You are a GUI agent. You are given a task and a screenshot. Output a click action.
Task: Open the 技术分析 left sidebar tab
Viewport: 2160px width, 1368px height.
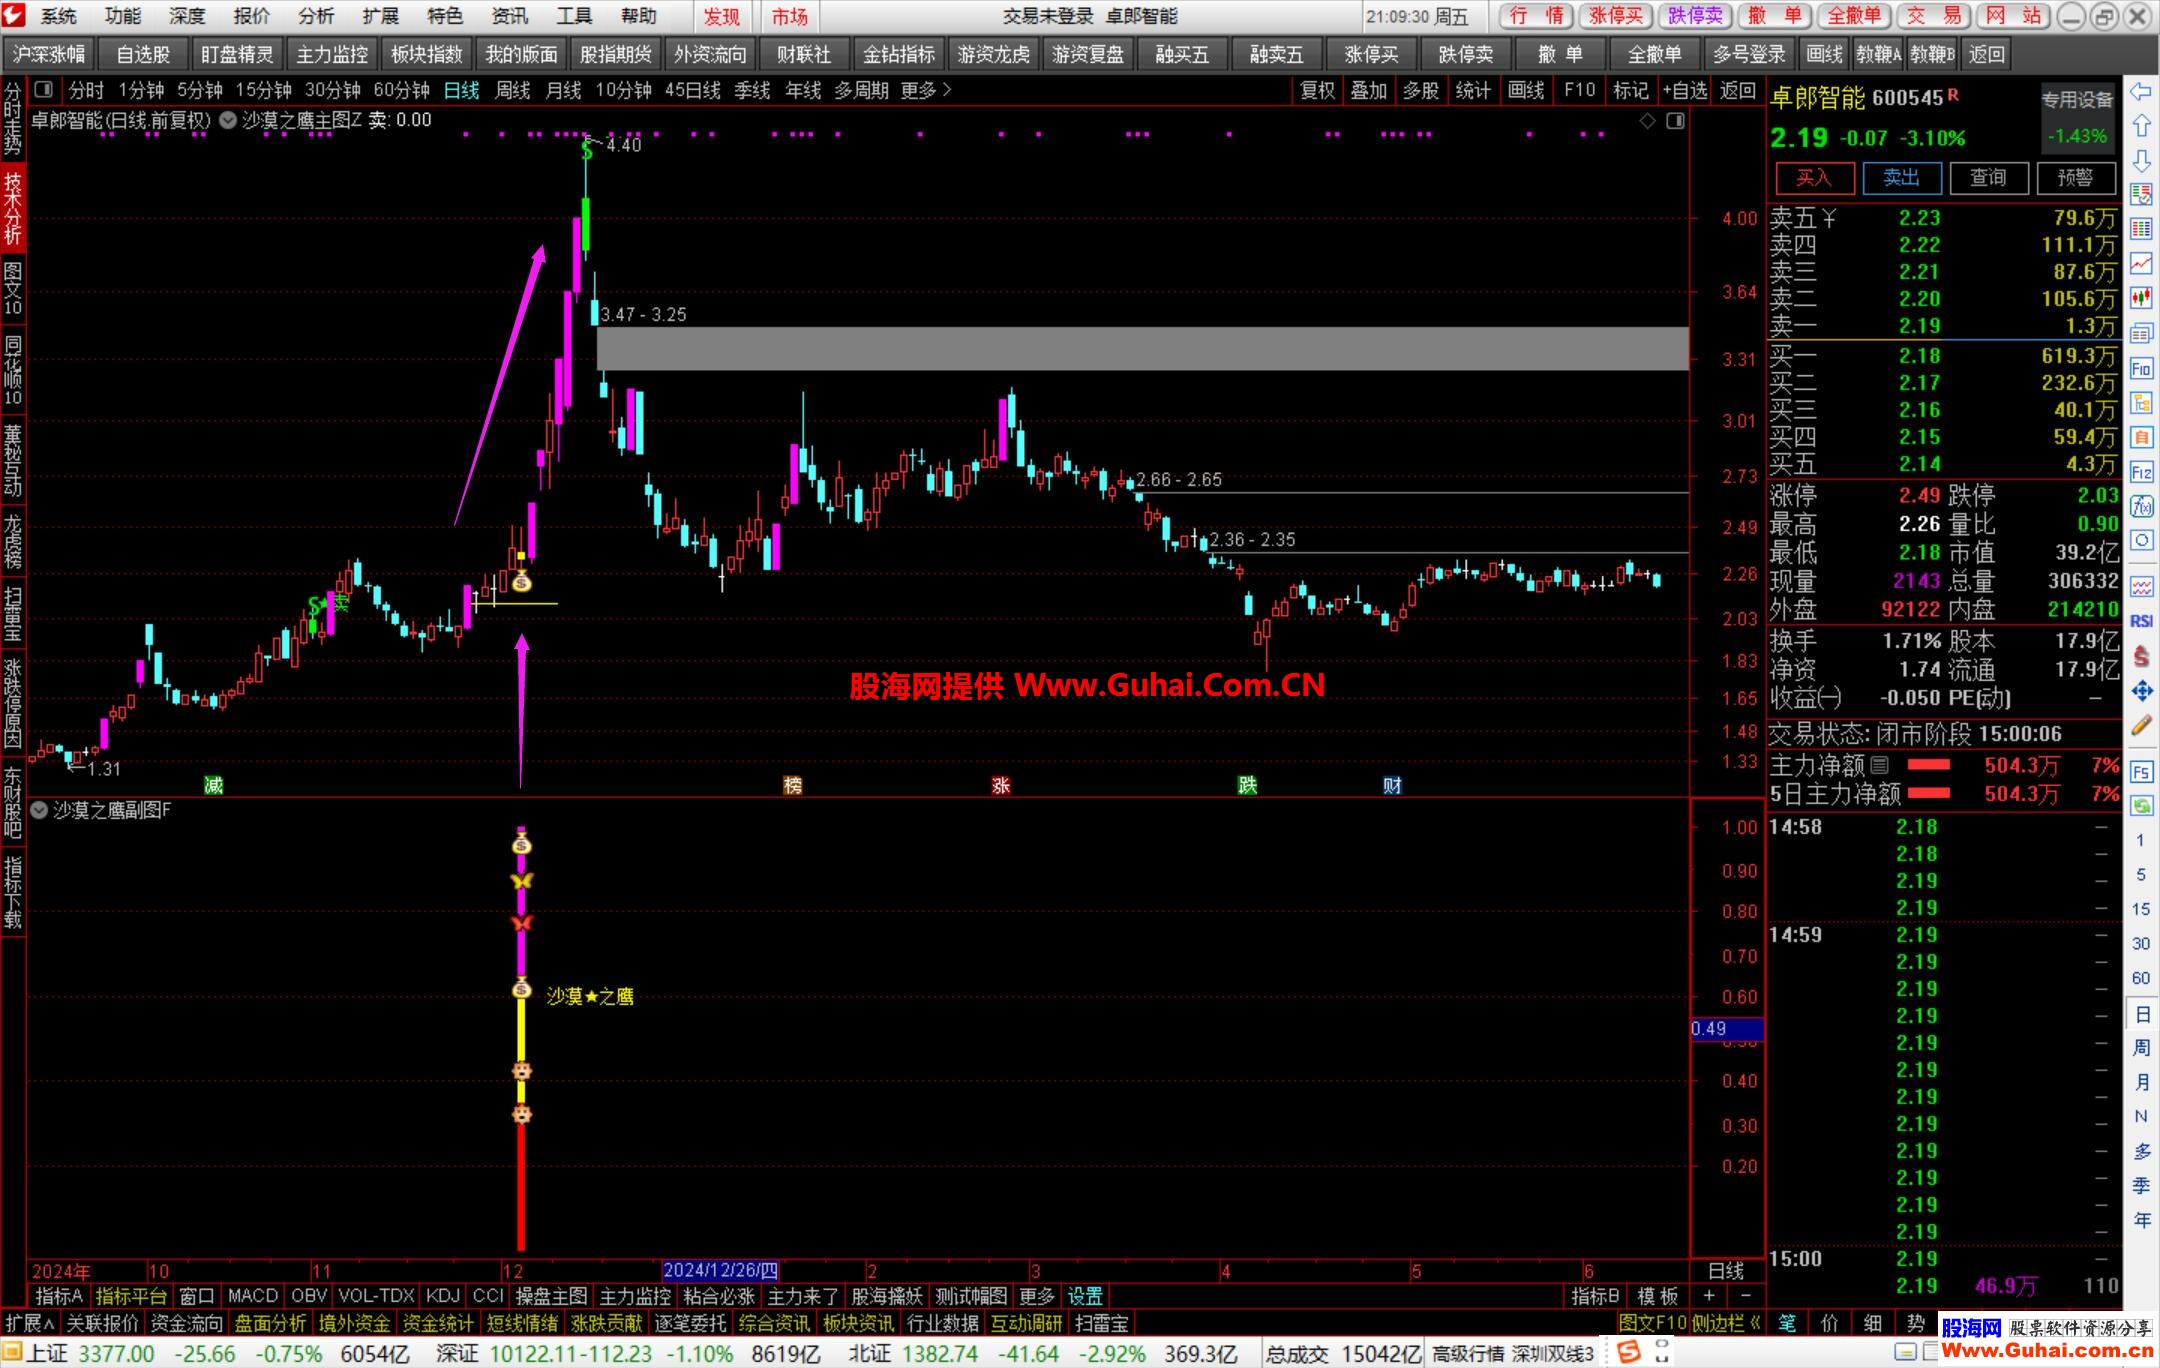tap(13, 208)
